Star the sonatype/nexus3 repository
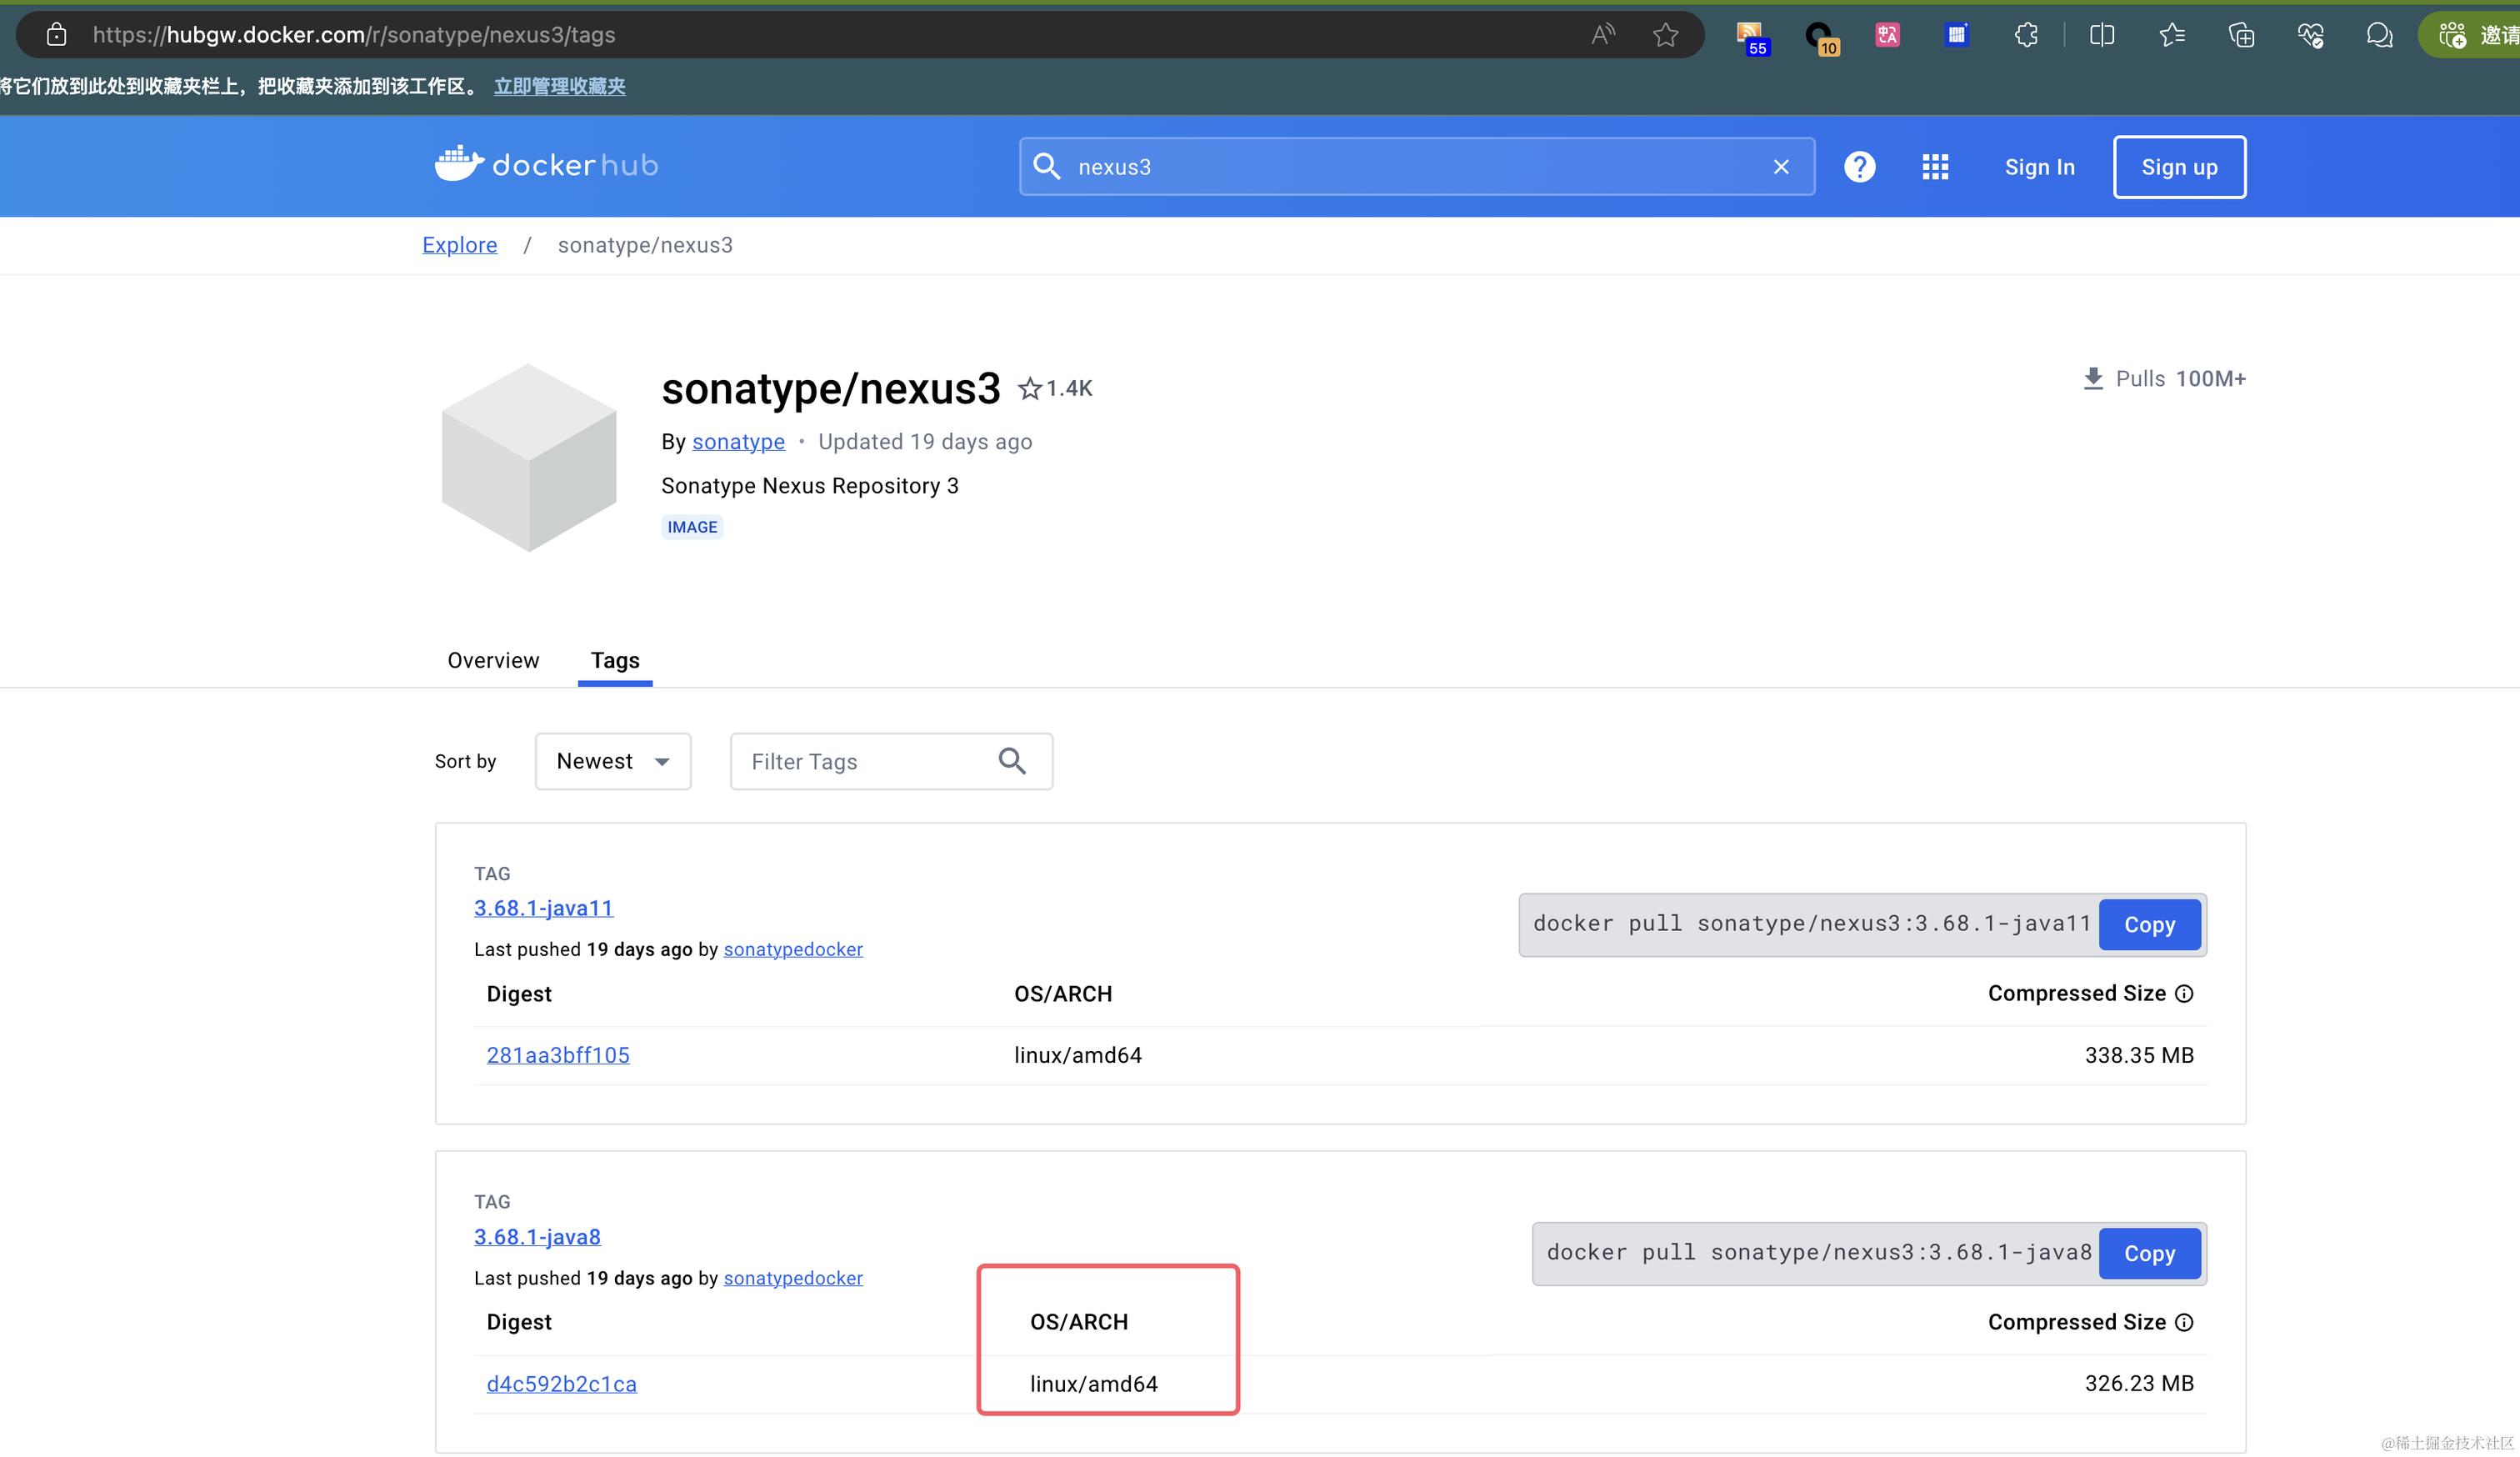 1029,389
